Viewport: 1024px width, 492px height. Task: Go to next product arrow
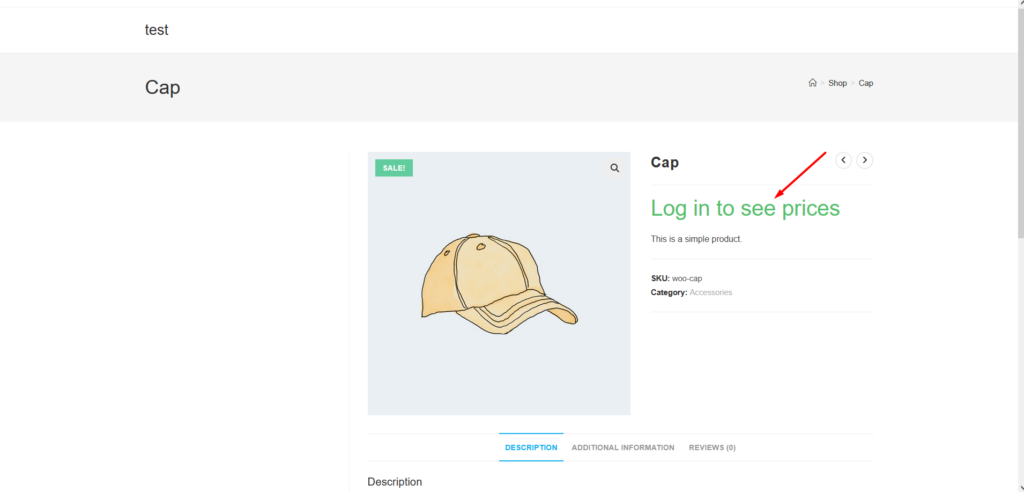click(x=866, y=160)
